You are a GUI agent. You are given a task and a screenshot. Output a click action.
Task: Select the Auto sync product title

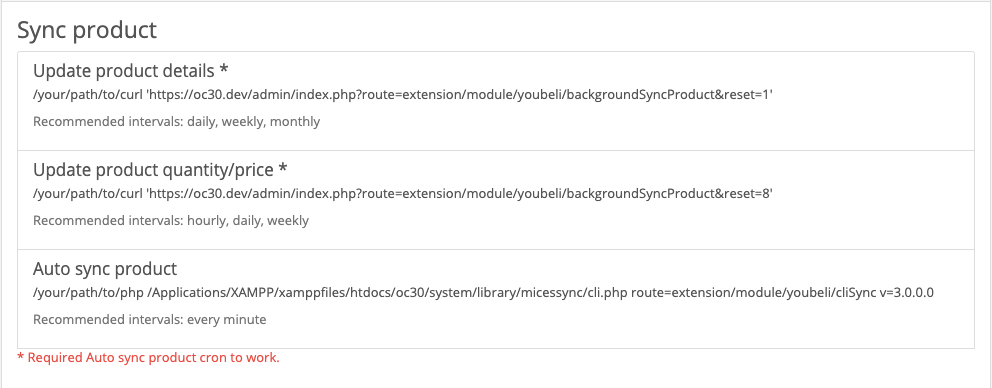point(105,268)
